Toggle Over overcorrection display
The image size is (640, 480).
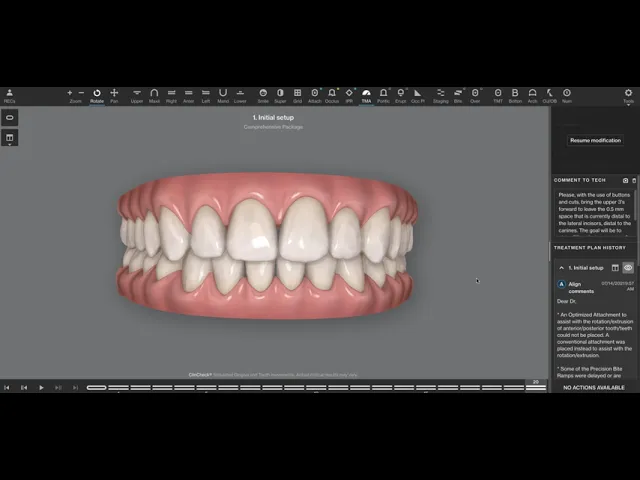tap(475, 96)
